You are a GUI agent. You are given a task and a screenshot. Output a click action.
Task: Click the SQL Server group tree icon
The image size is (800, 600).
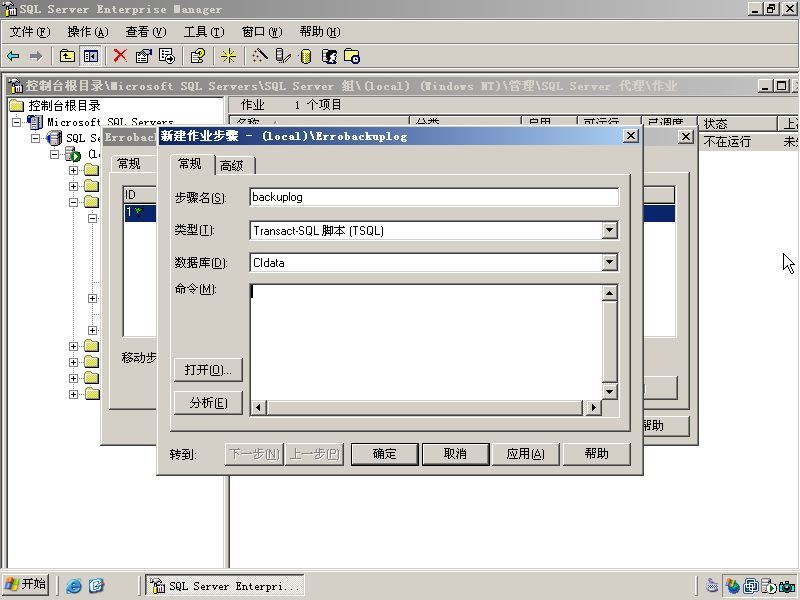[x=54, y=138]
